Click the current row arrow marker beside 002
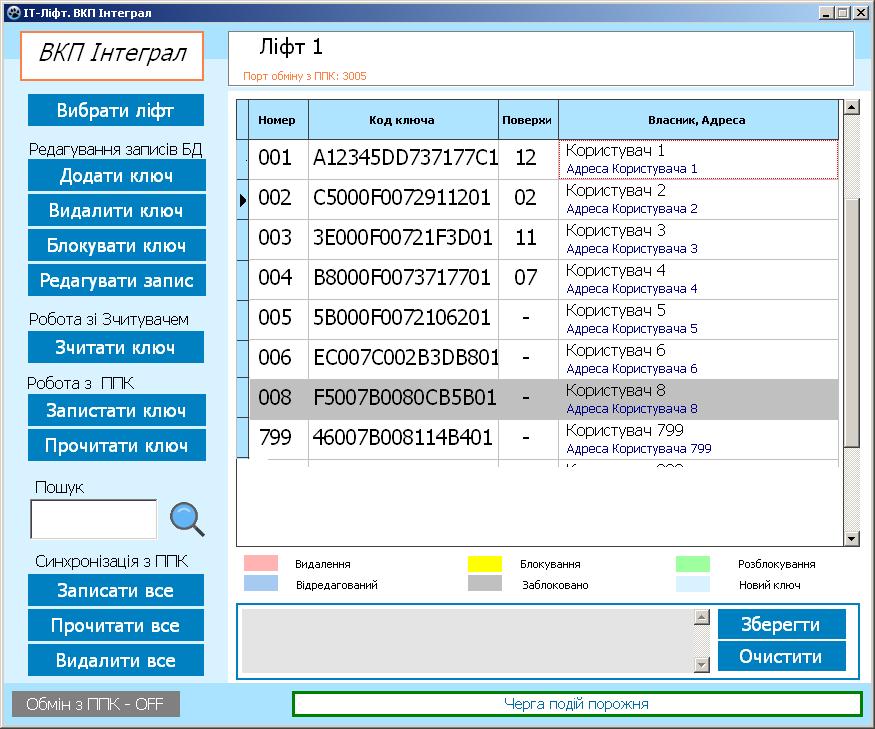This screenshot has height=729, width=875. click(243, 199)
